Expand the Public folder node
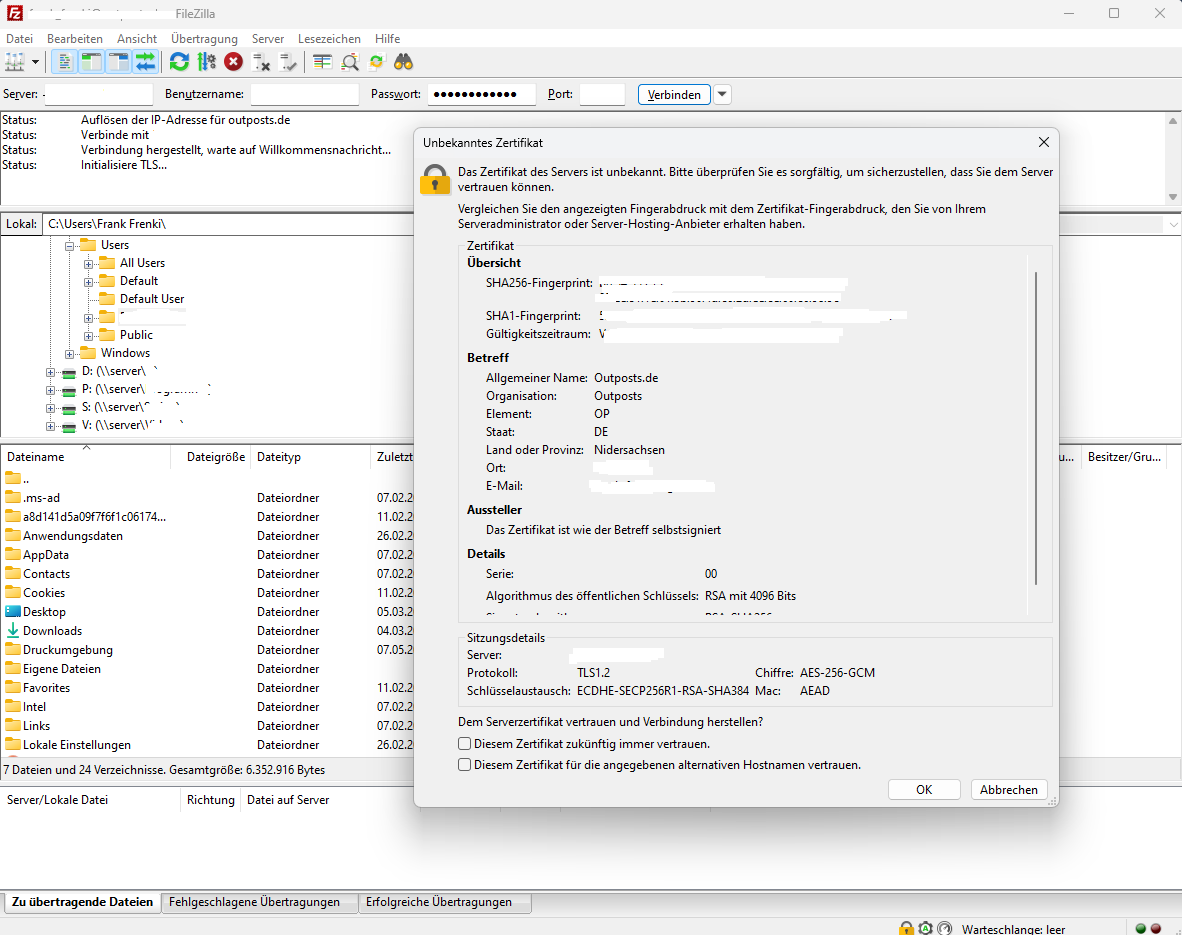The image size is (1182, 935). pos(88,336)
